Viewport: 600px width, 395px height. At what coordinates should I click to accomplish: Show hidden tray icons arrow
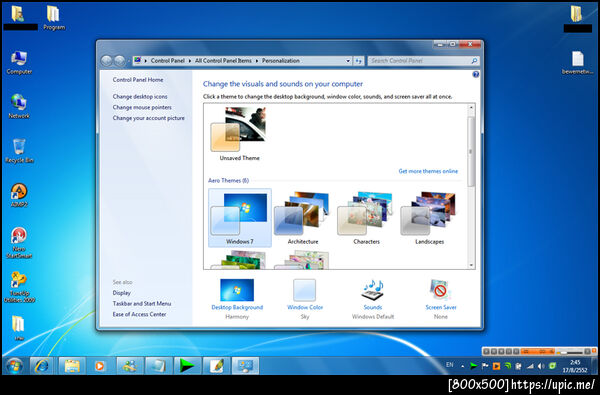463,366
